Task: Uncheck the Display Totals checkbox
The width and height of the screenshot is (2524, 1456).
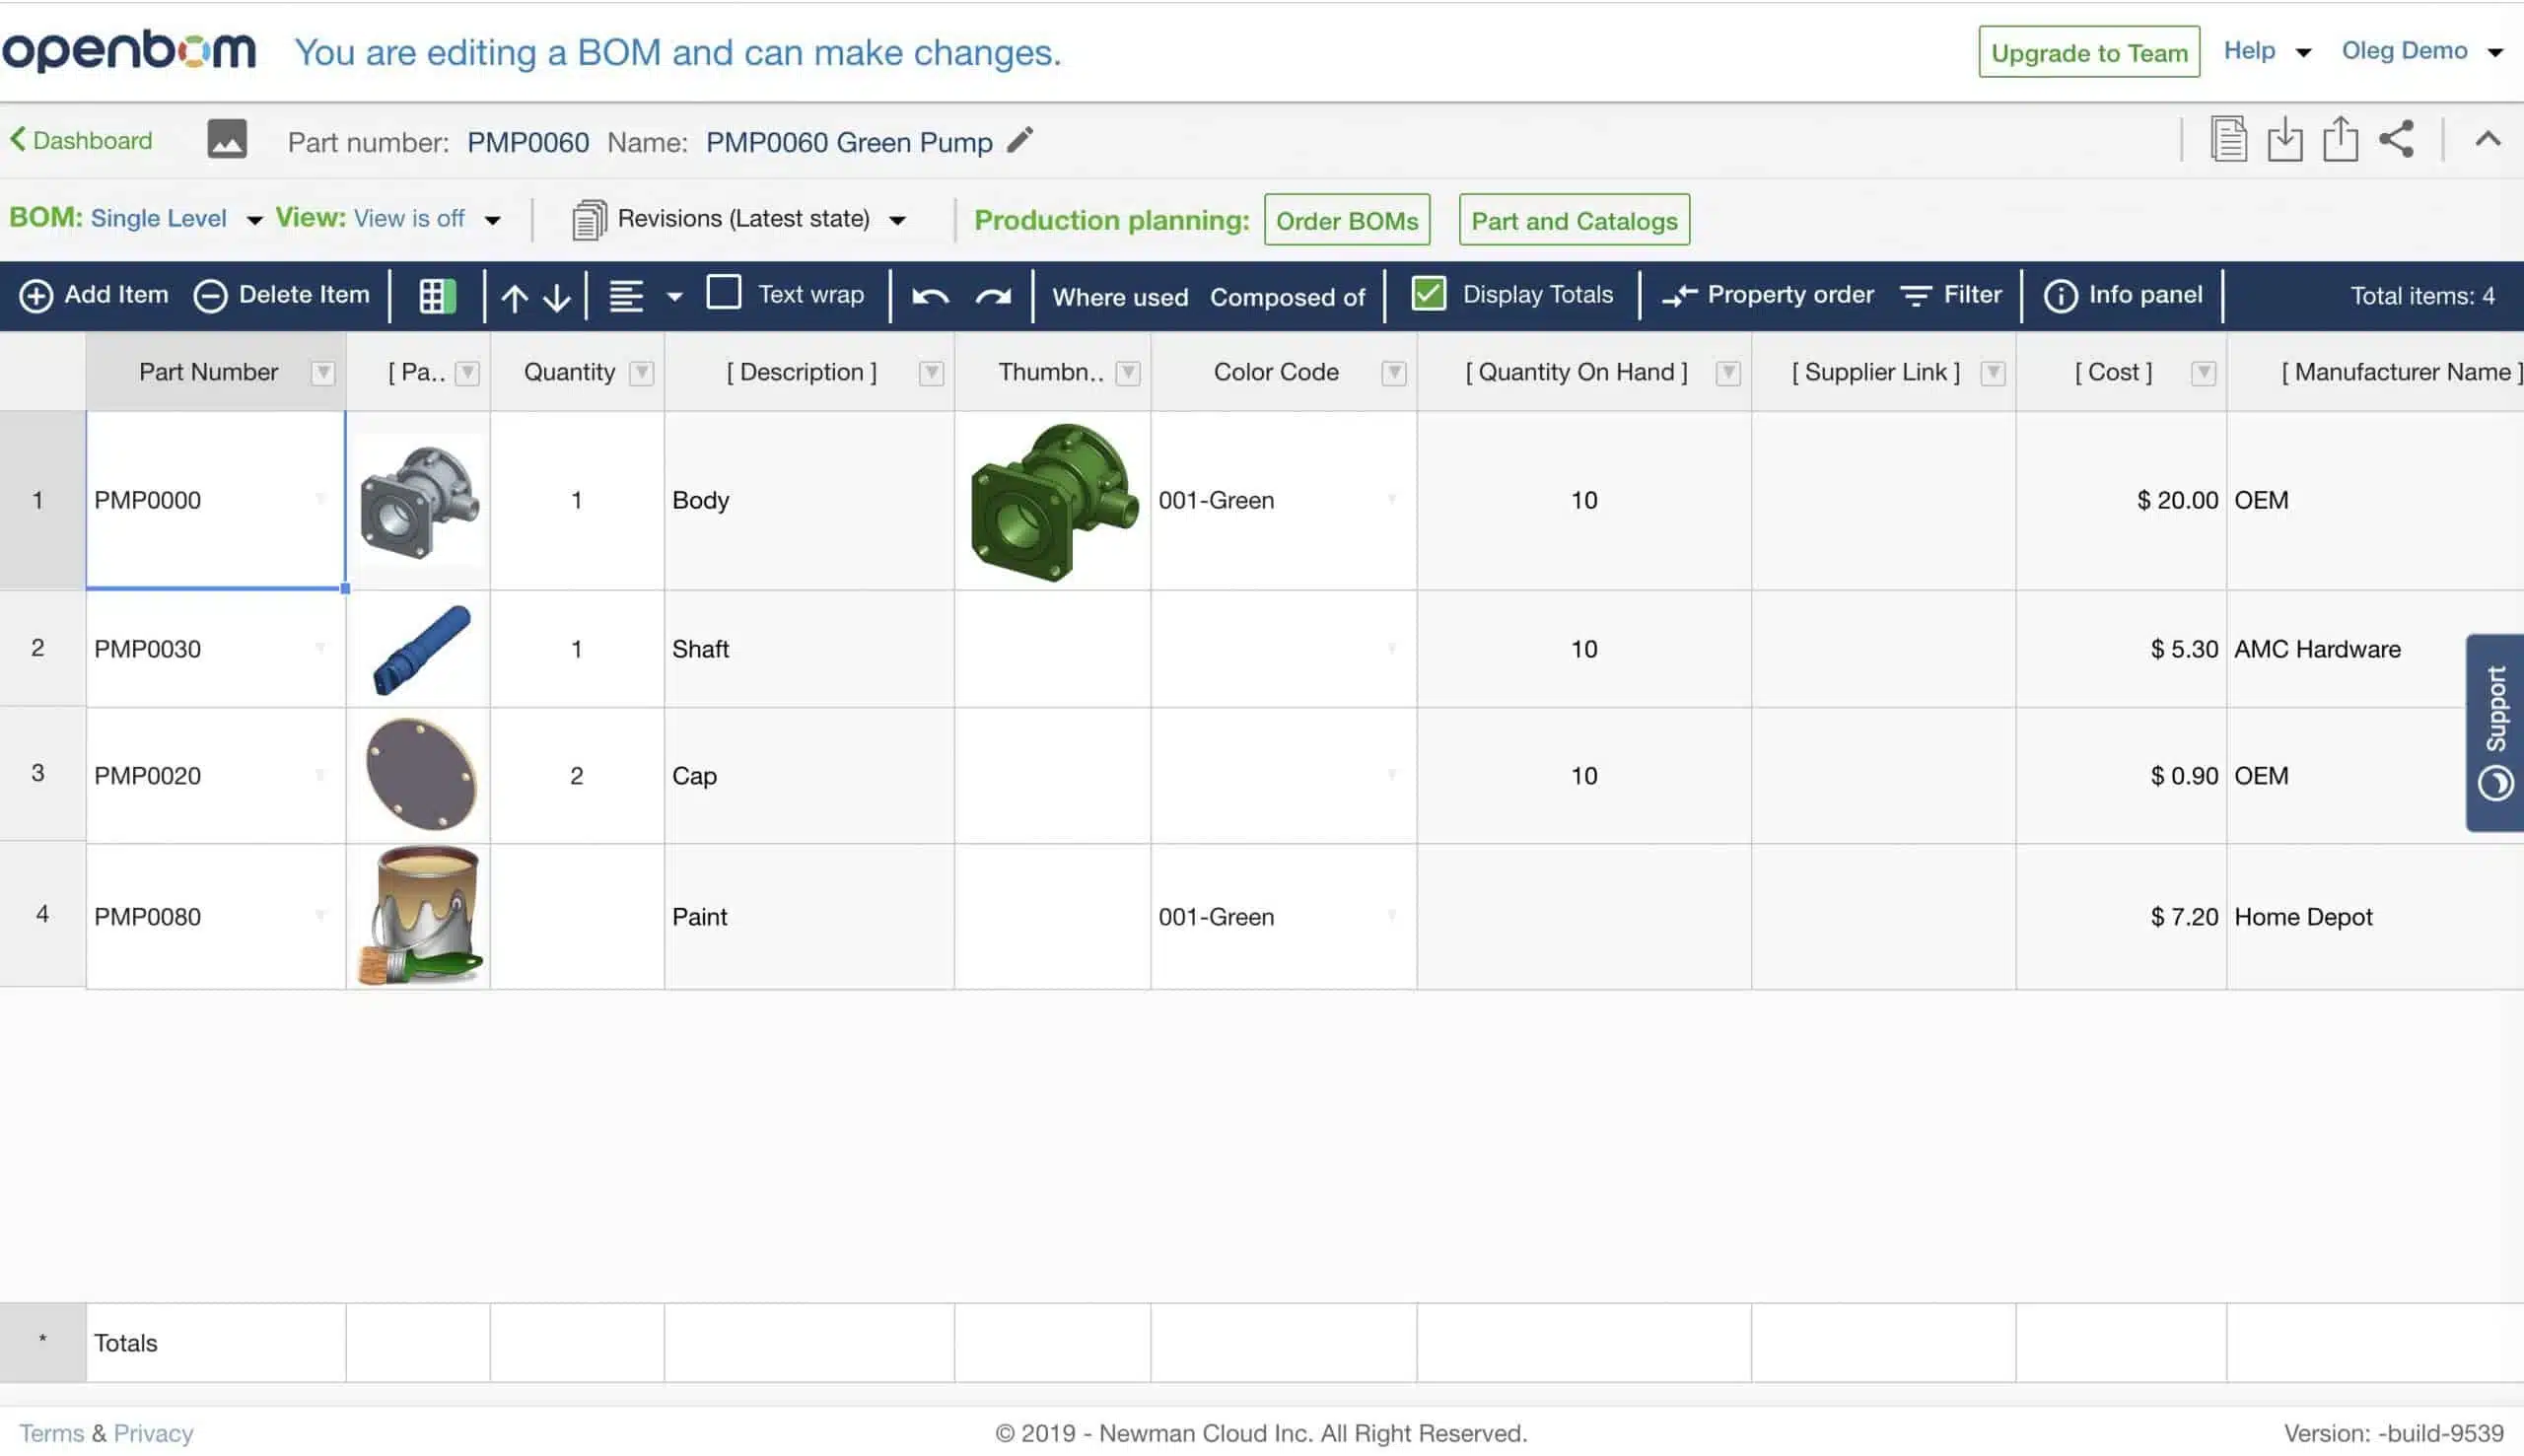Action: pyautogui.click(x=1428, y=293)
